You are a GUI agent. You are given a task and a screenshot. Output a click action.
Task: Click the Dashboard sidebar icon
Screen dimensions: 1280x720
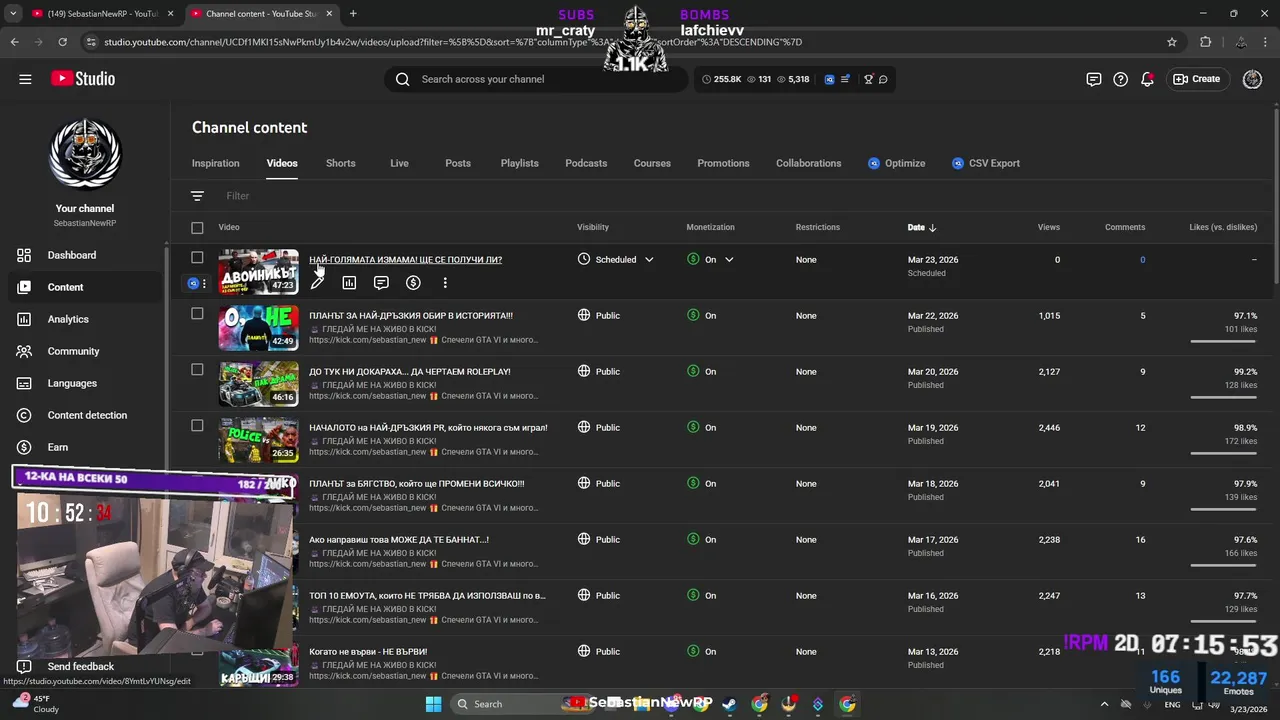tap(24, 255)
